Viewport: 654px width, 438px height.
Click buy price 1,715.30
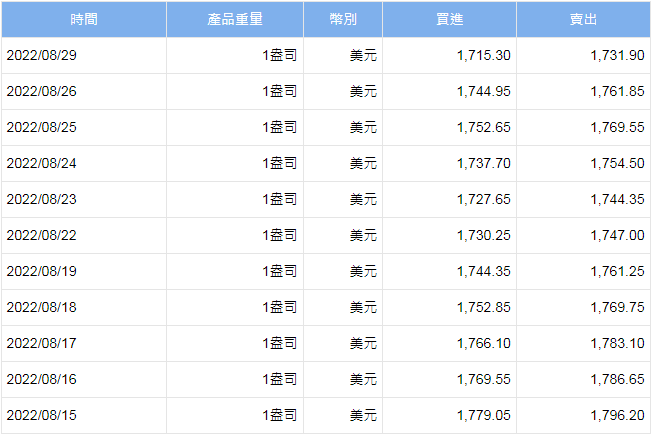[x=482, y=55]
